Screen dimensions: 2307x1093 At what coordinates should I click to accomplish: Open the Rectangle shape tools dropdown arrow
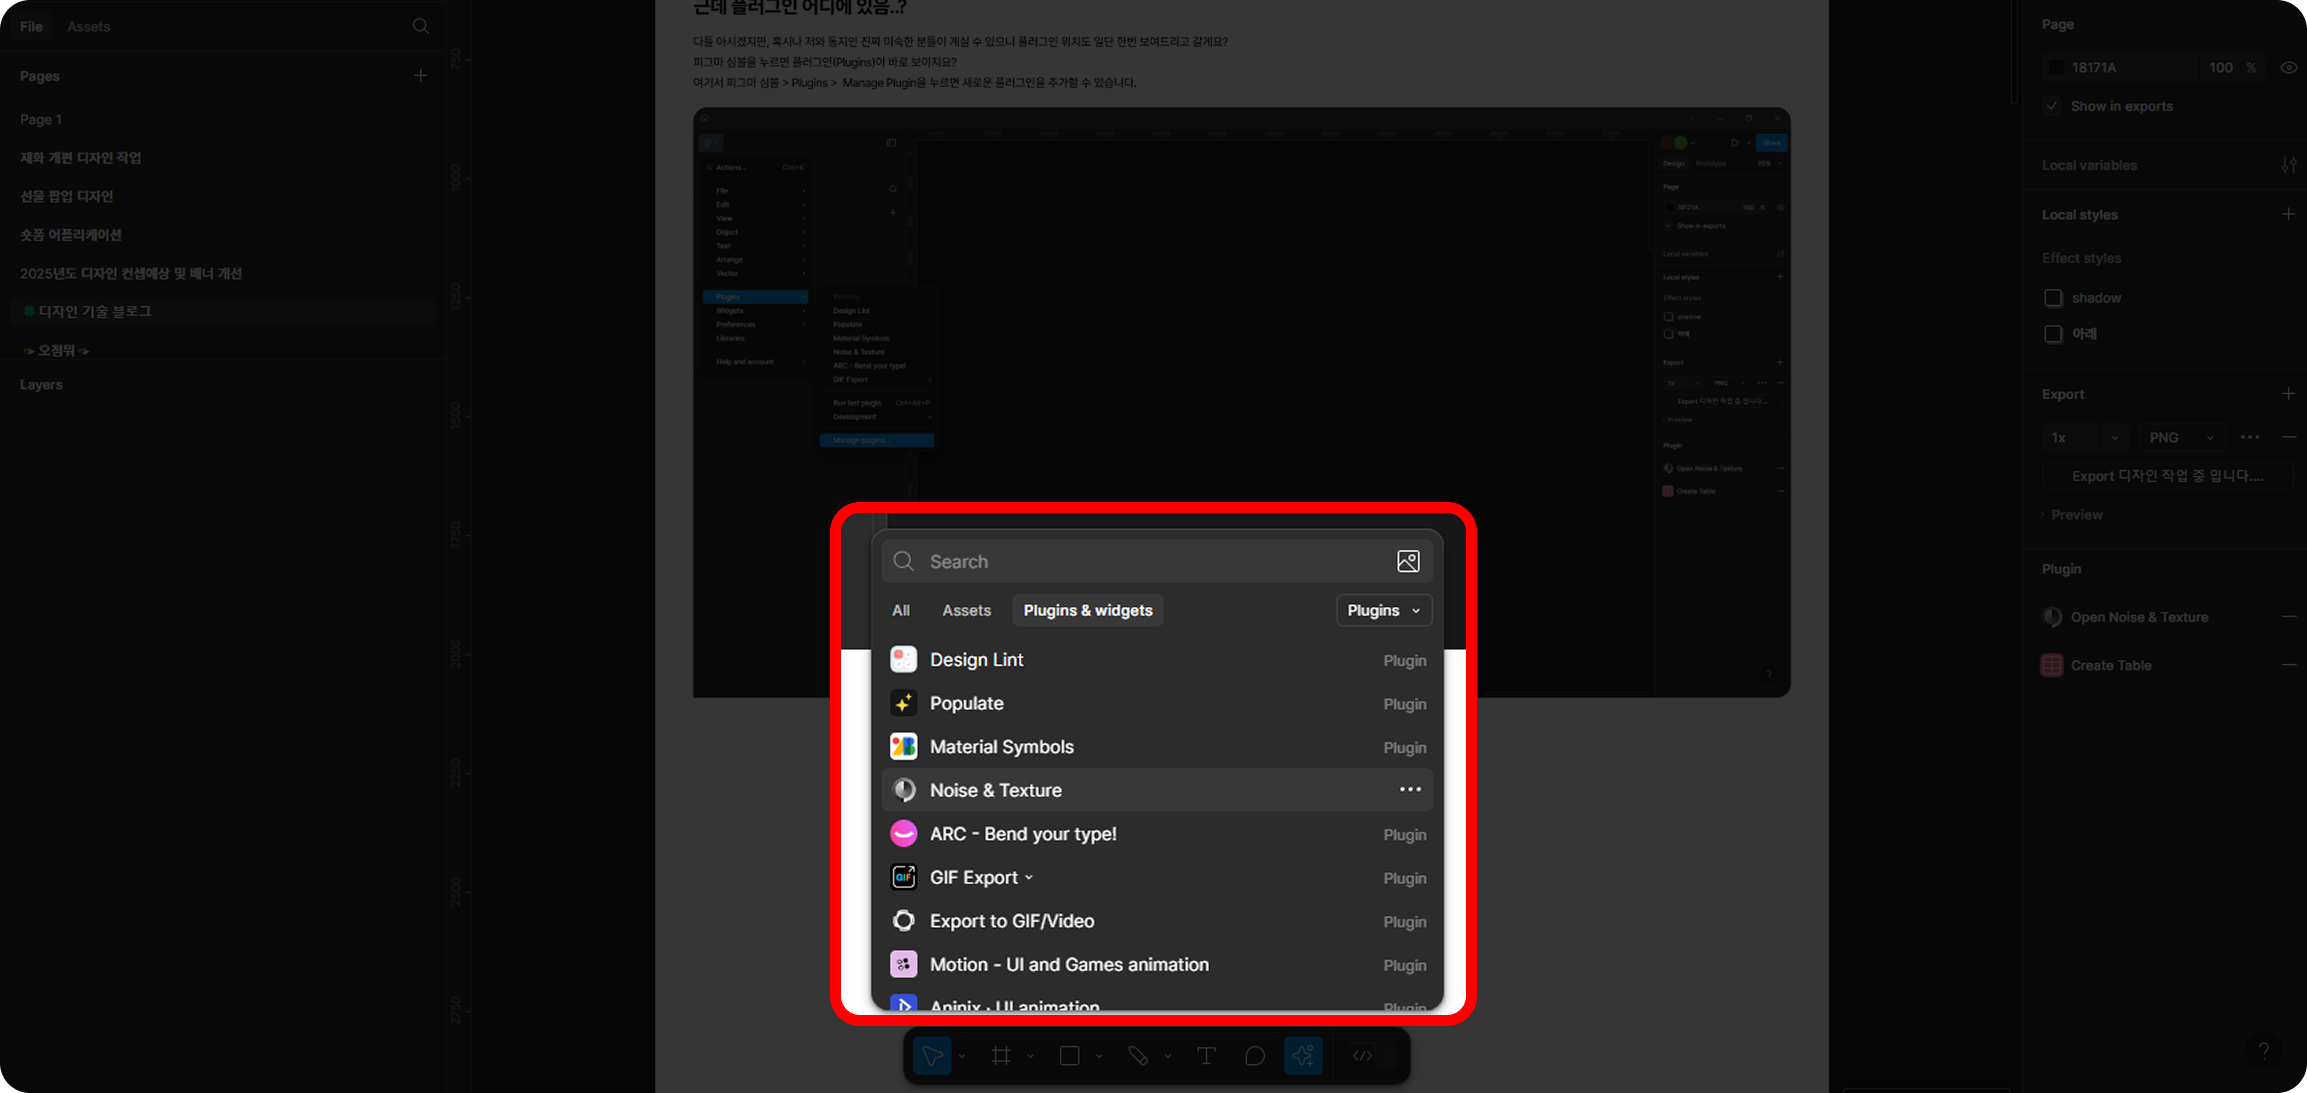click(x=1099, y=1056)
